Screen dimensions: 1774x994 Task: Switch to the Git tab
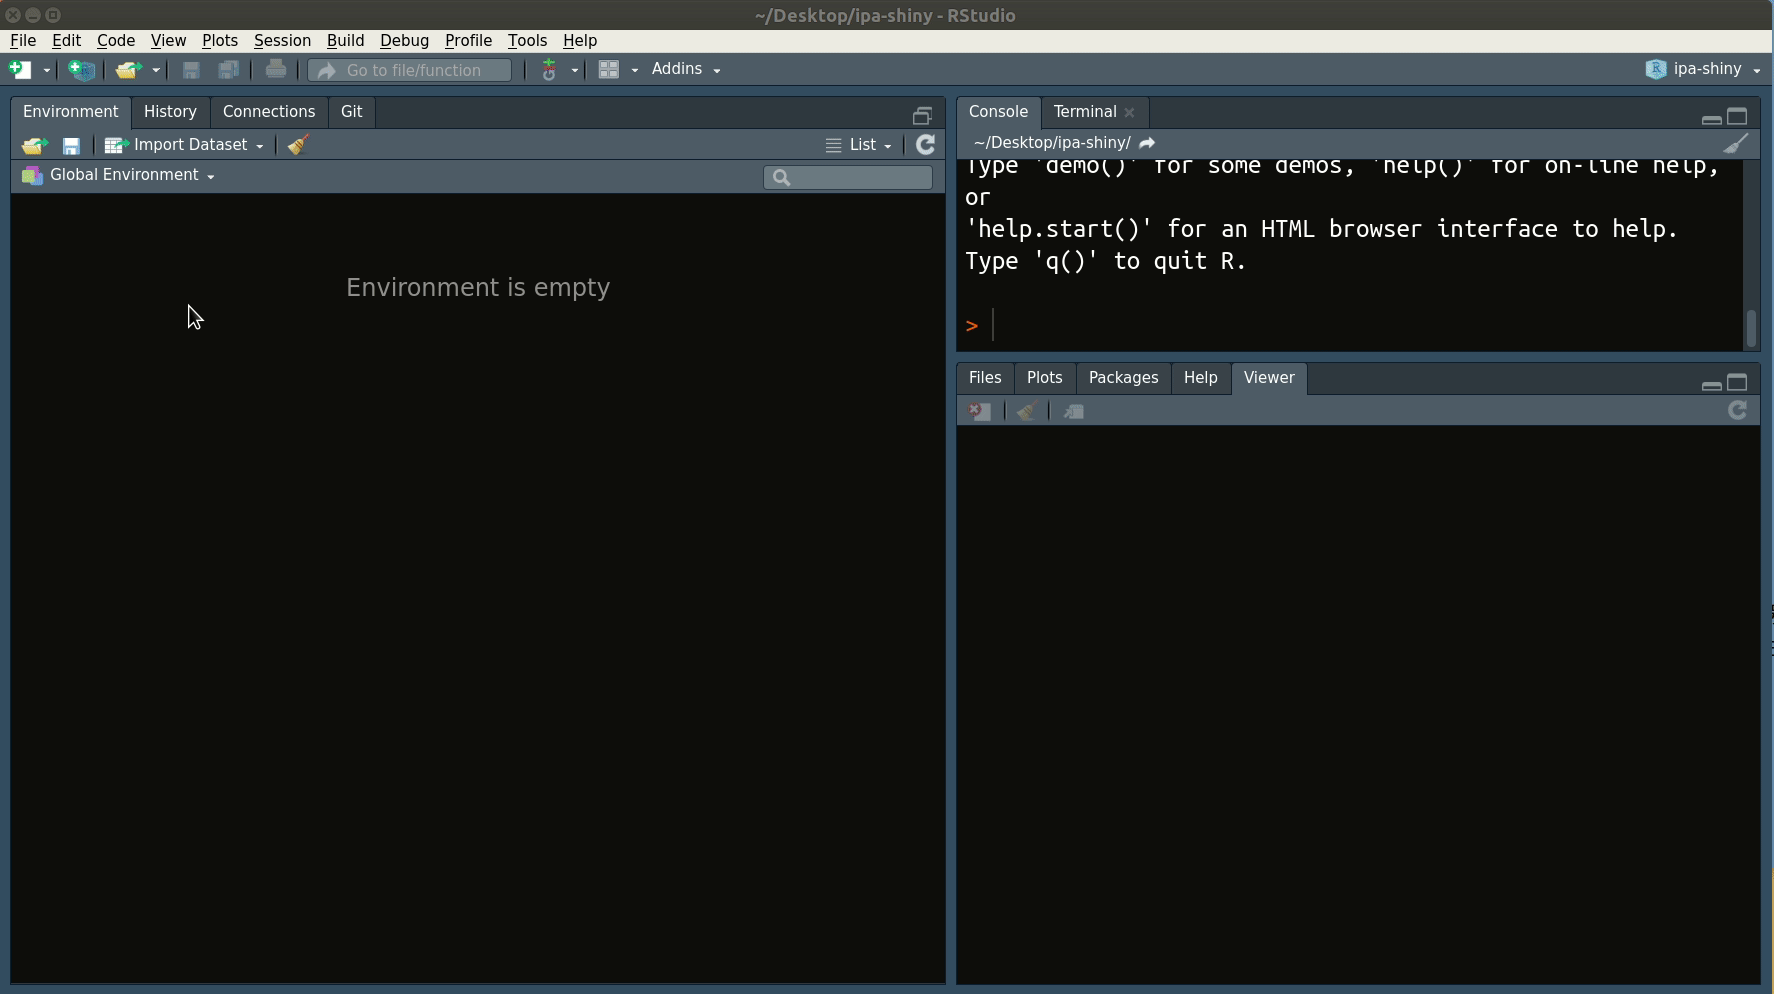click(351, 112)
